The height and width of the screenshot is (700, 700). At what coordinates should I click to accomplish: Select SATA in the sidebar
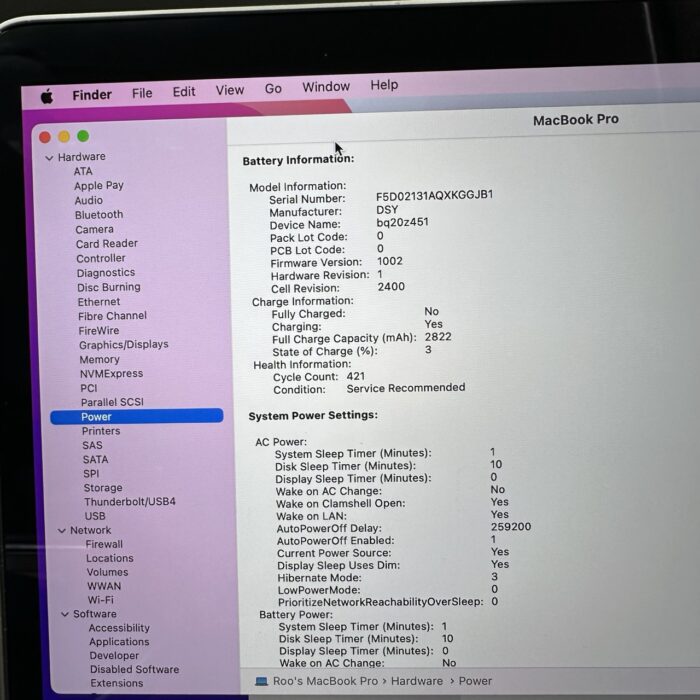(x=96, y=460)
